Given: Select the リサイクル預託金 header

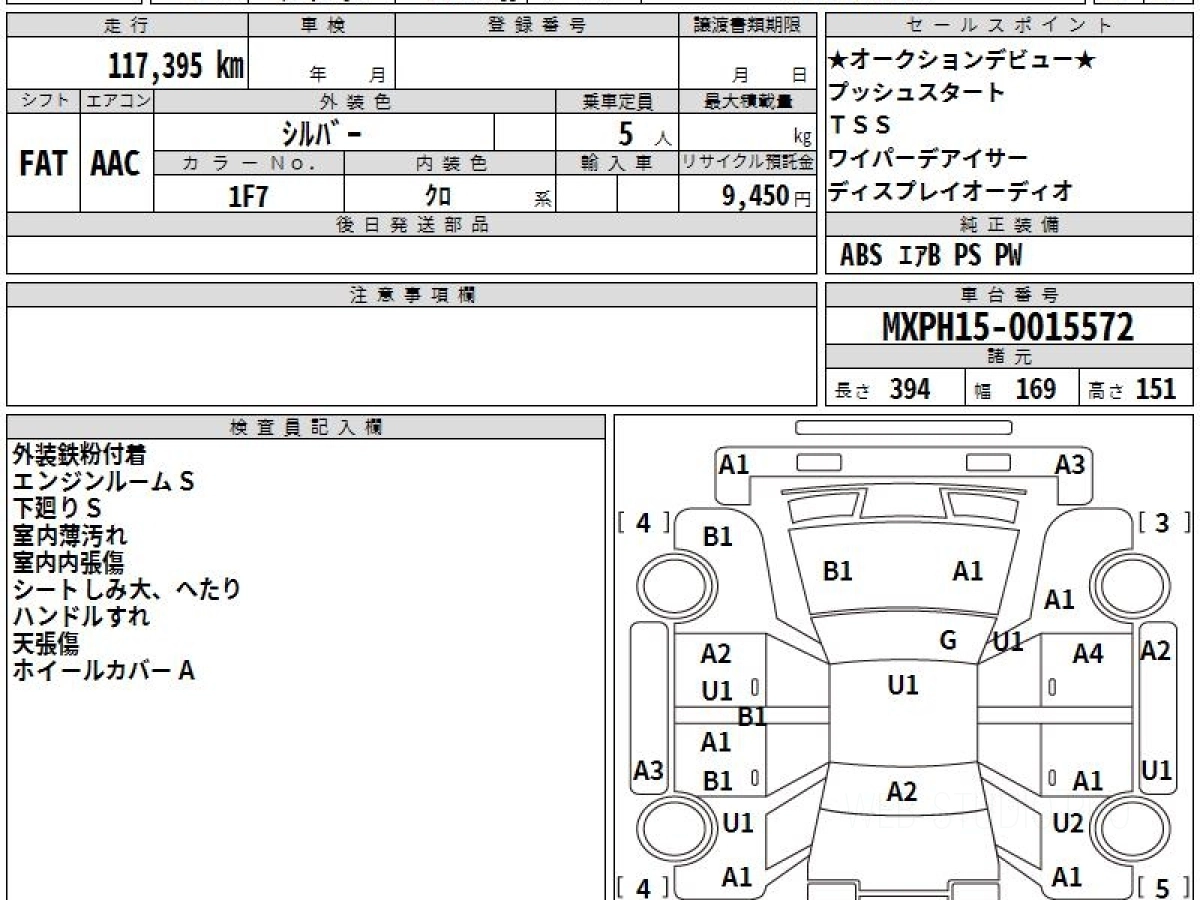Looking at the screenshot, I should (x=747, y=163).
